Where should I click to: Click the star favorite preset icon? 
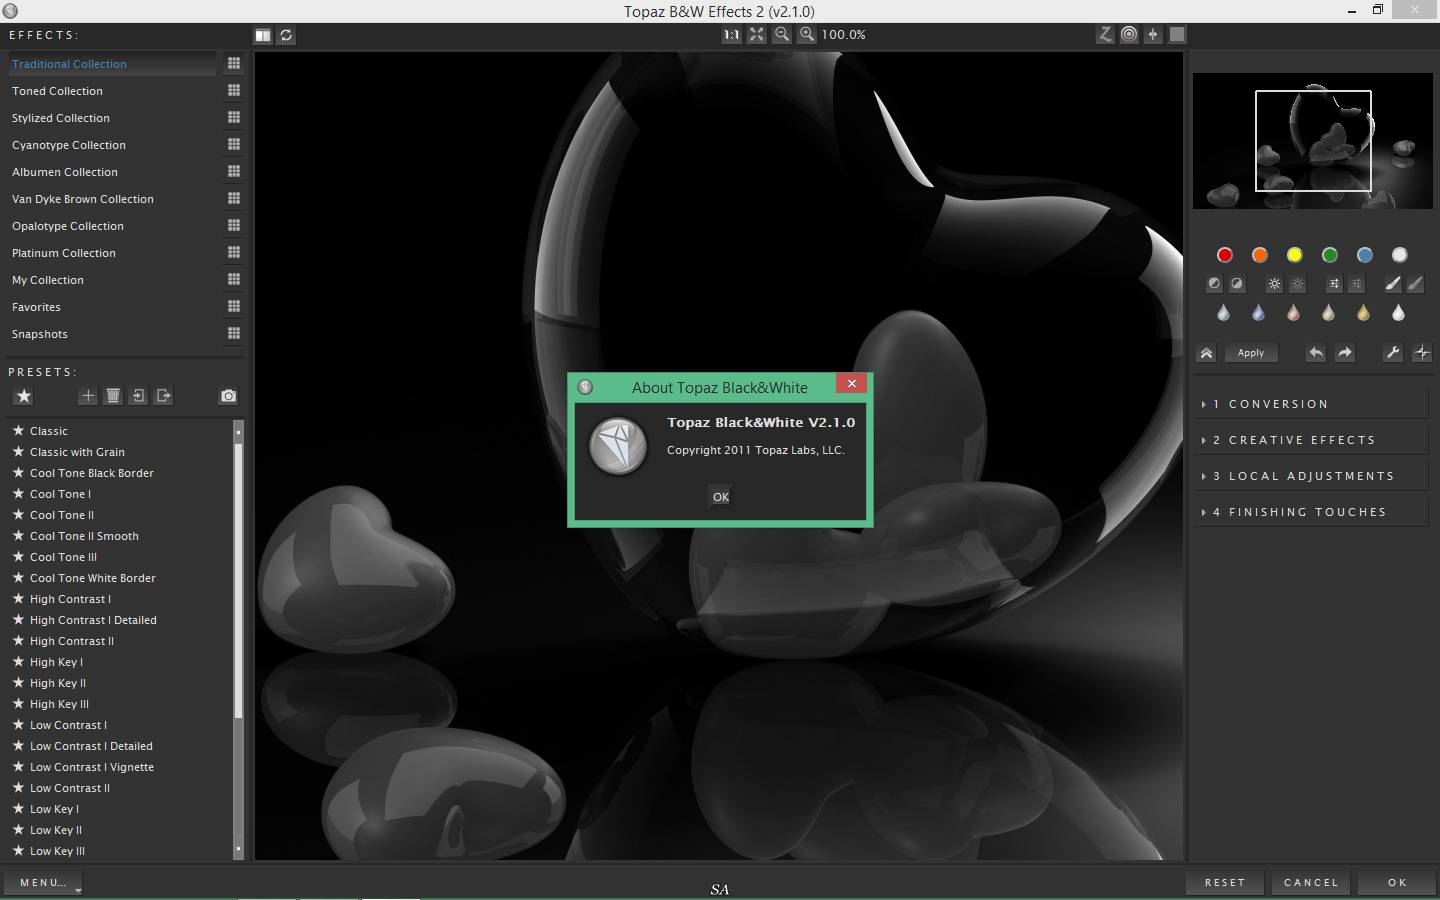coord(24,396)
